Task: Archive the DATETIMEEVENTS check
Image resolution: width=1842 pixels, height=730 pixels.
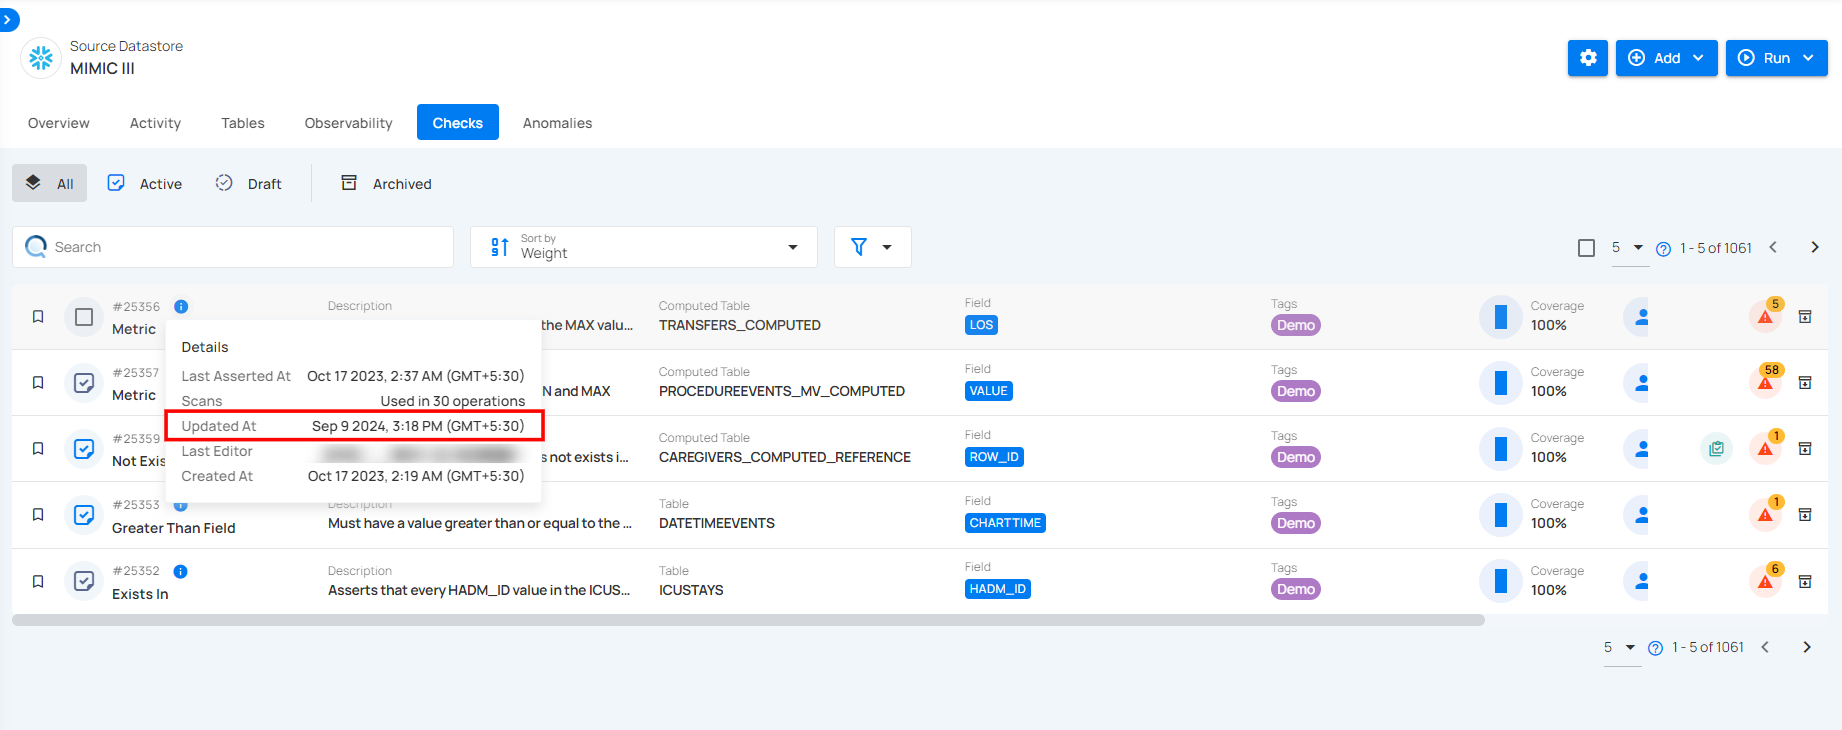Action: (x=1805, y=515)
